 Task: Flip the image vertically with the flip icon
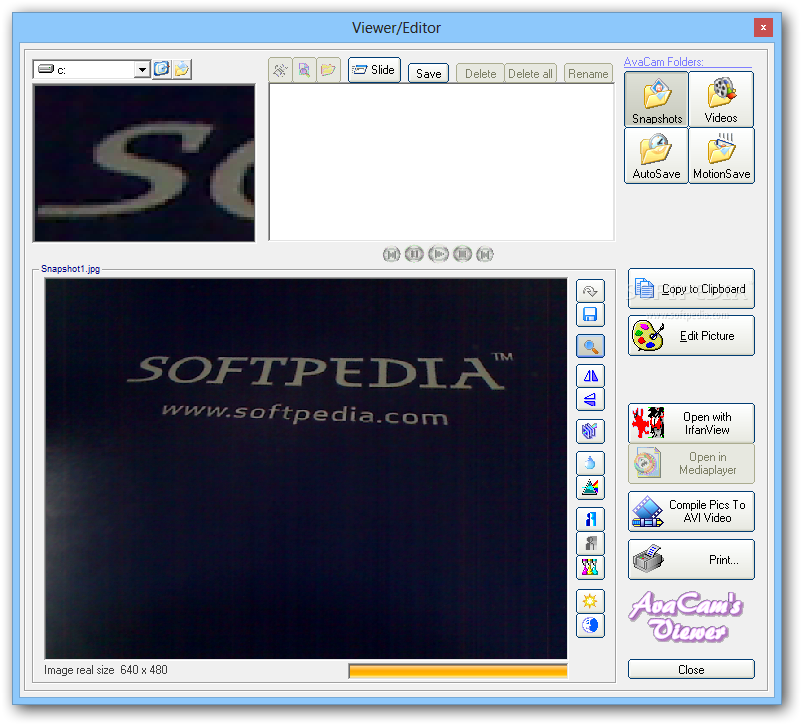pos(590,400)
